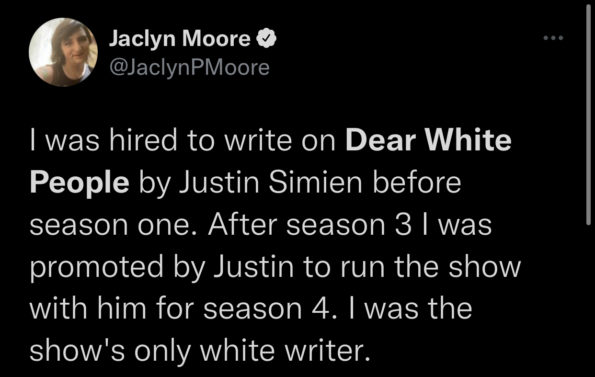Open the three-dot more options menu
595x377 pixels.
pos(553,38)
